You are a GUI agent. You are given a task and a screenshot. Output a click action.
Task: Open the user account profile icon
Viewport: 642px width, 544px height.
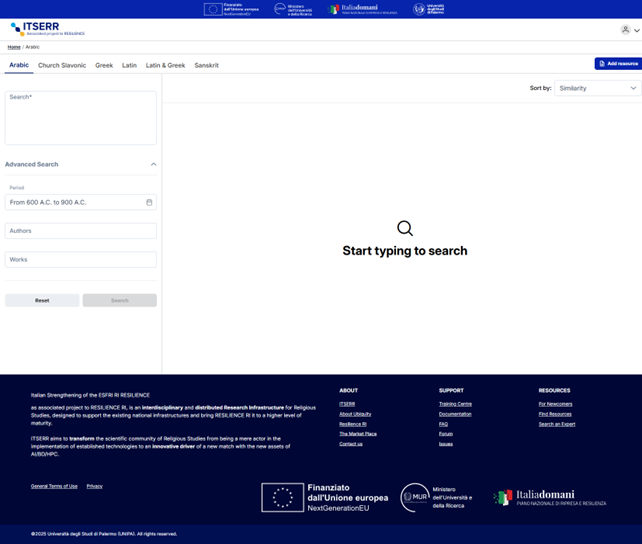(626, 30)
